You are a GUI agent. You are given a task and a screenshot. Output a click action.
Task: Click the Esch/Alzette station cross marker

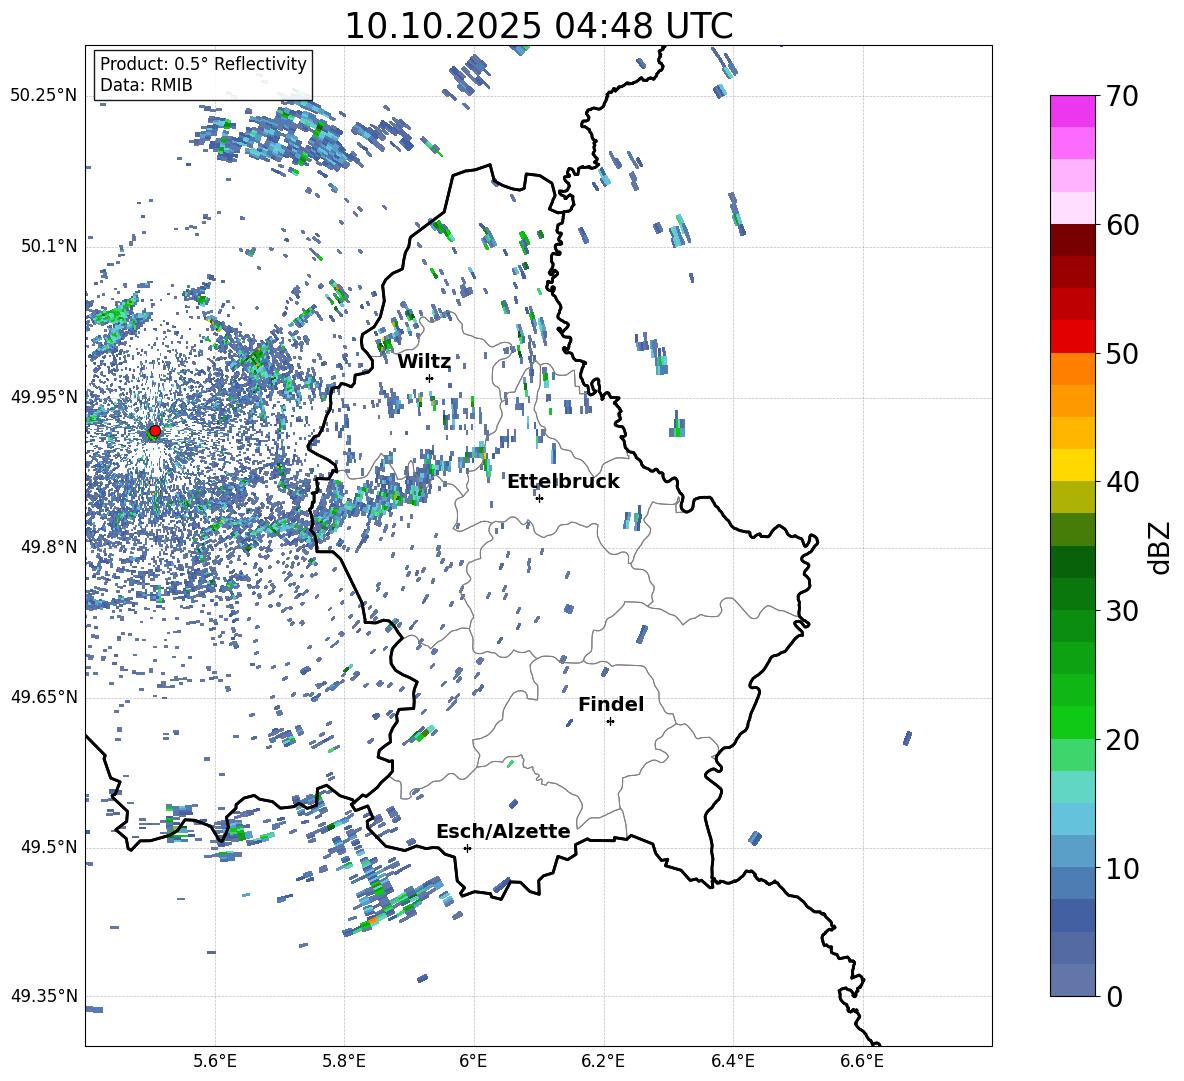467,848
